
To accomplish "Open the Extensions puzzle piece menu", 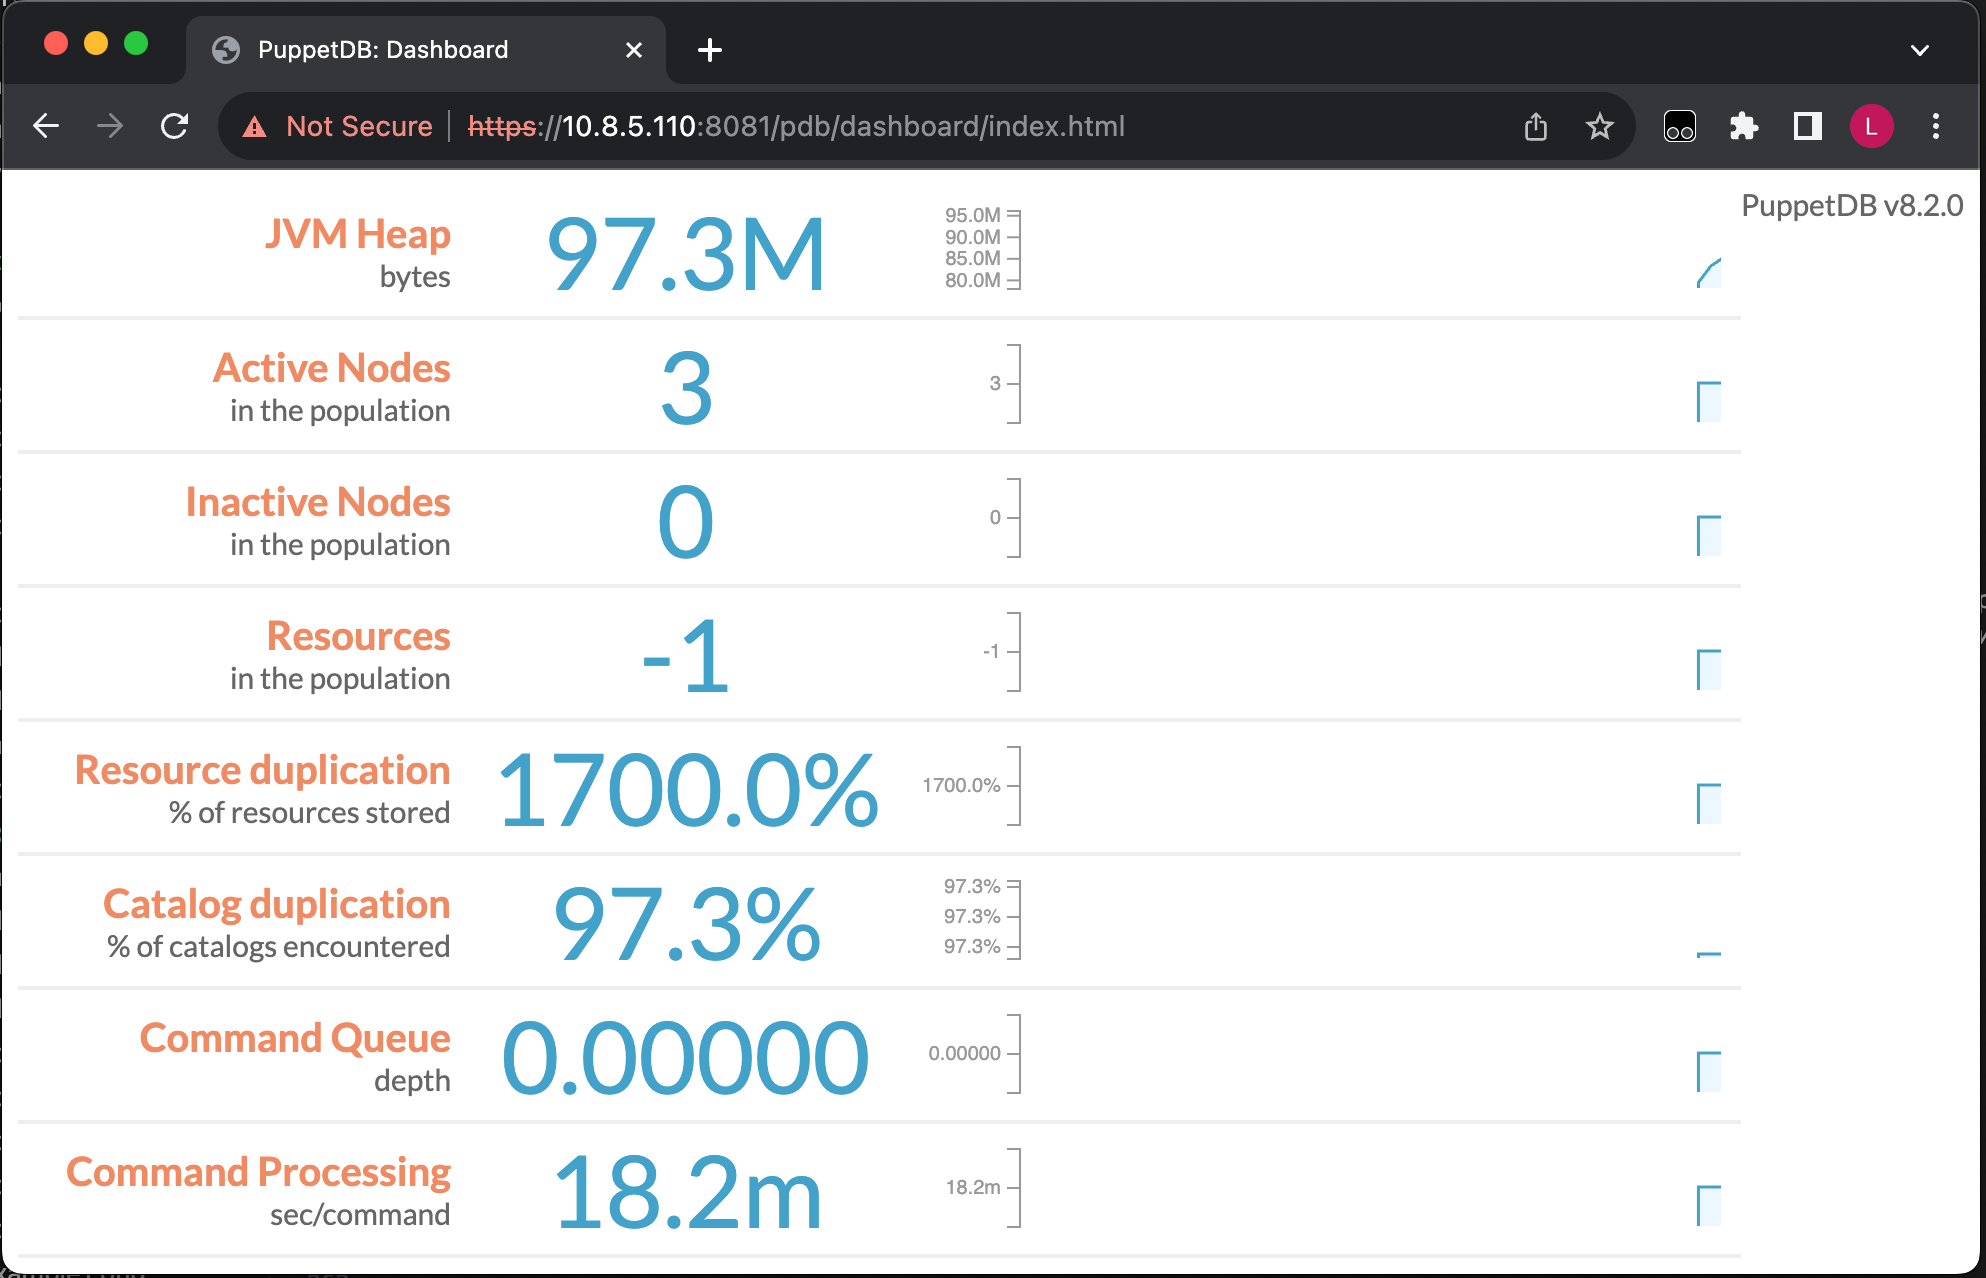I will [x=1744, y=127].
